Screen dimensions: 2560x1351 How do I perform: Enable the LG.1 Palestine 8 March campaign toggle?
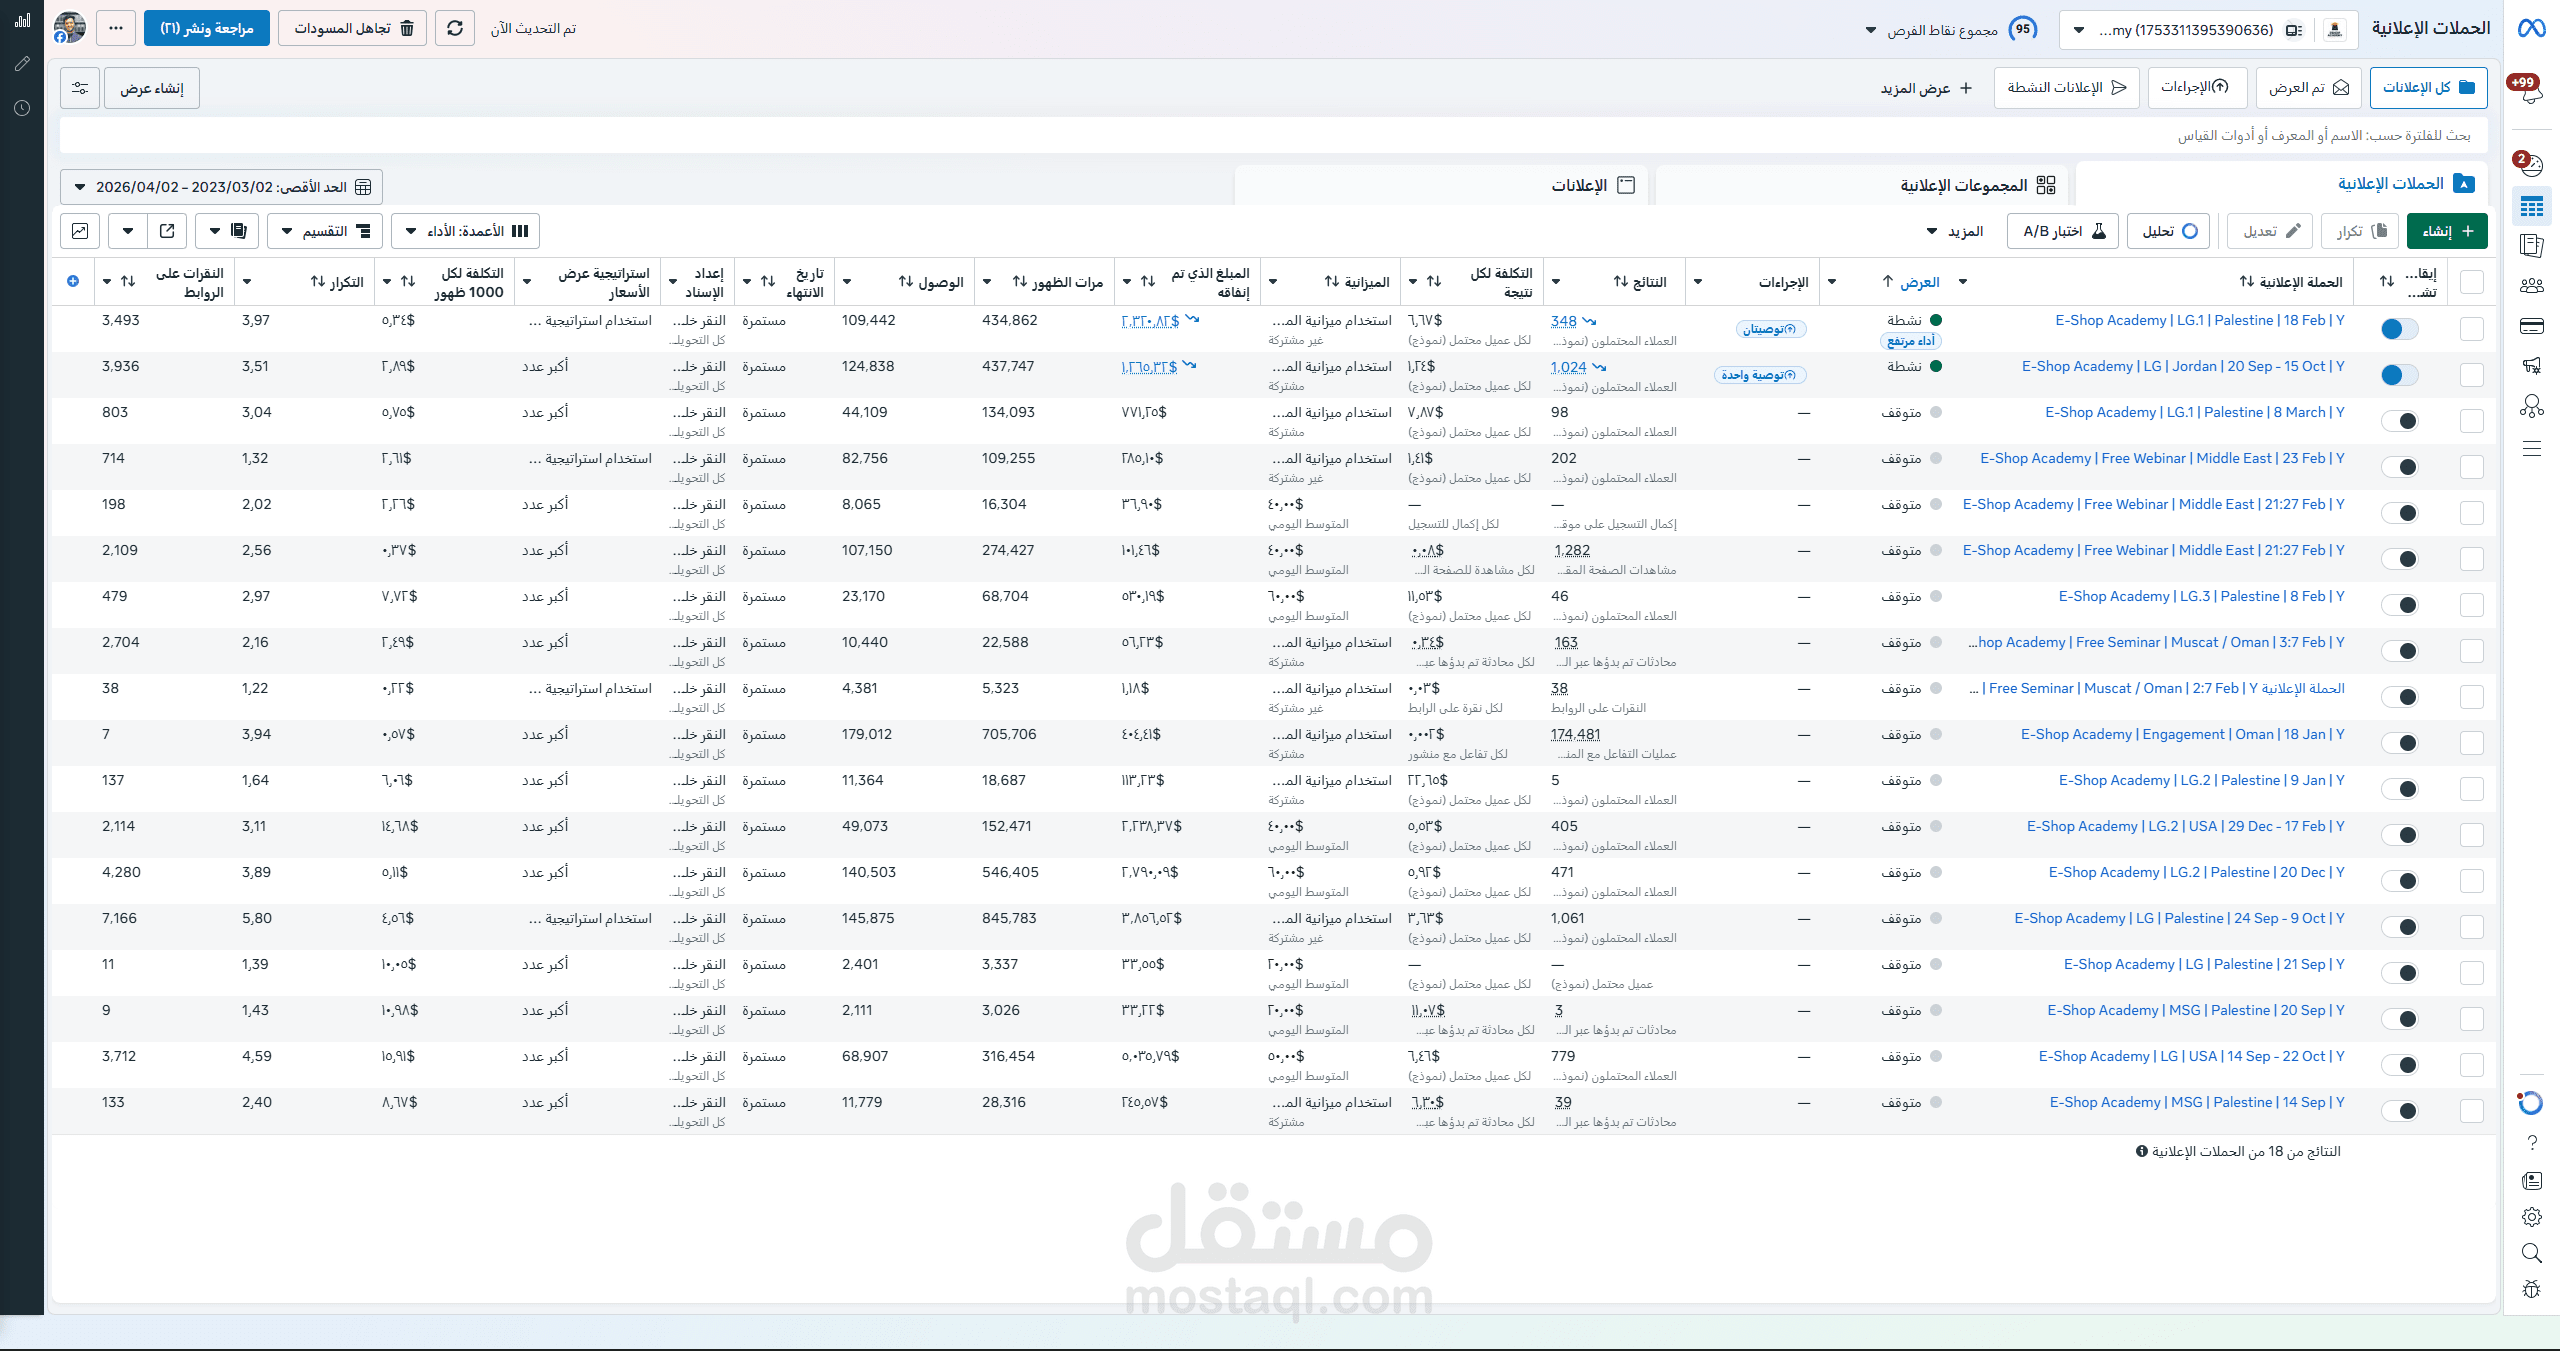tap(2399, 421)
